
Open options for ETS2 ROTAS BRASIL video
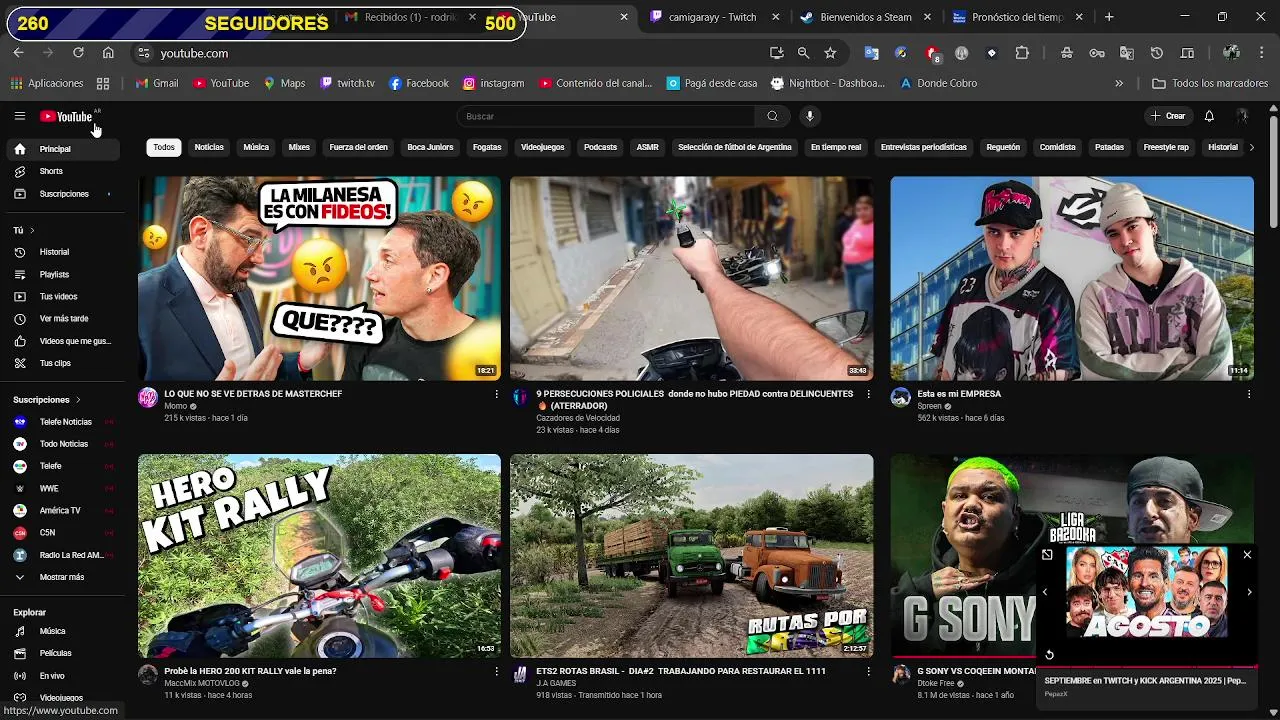tap(868, 671)
